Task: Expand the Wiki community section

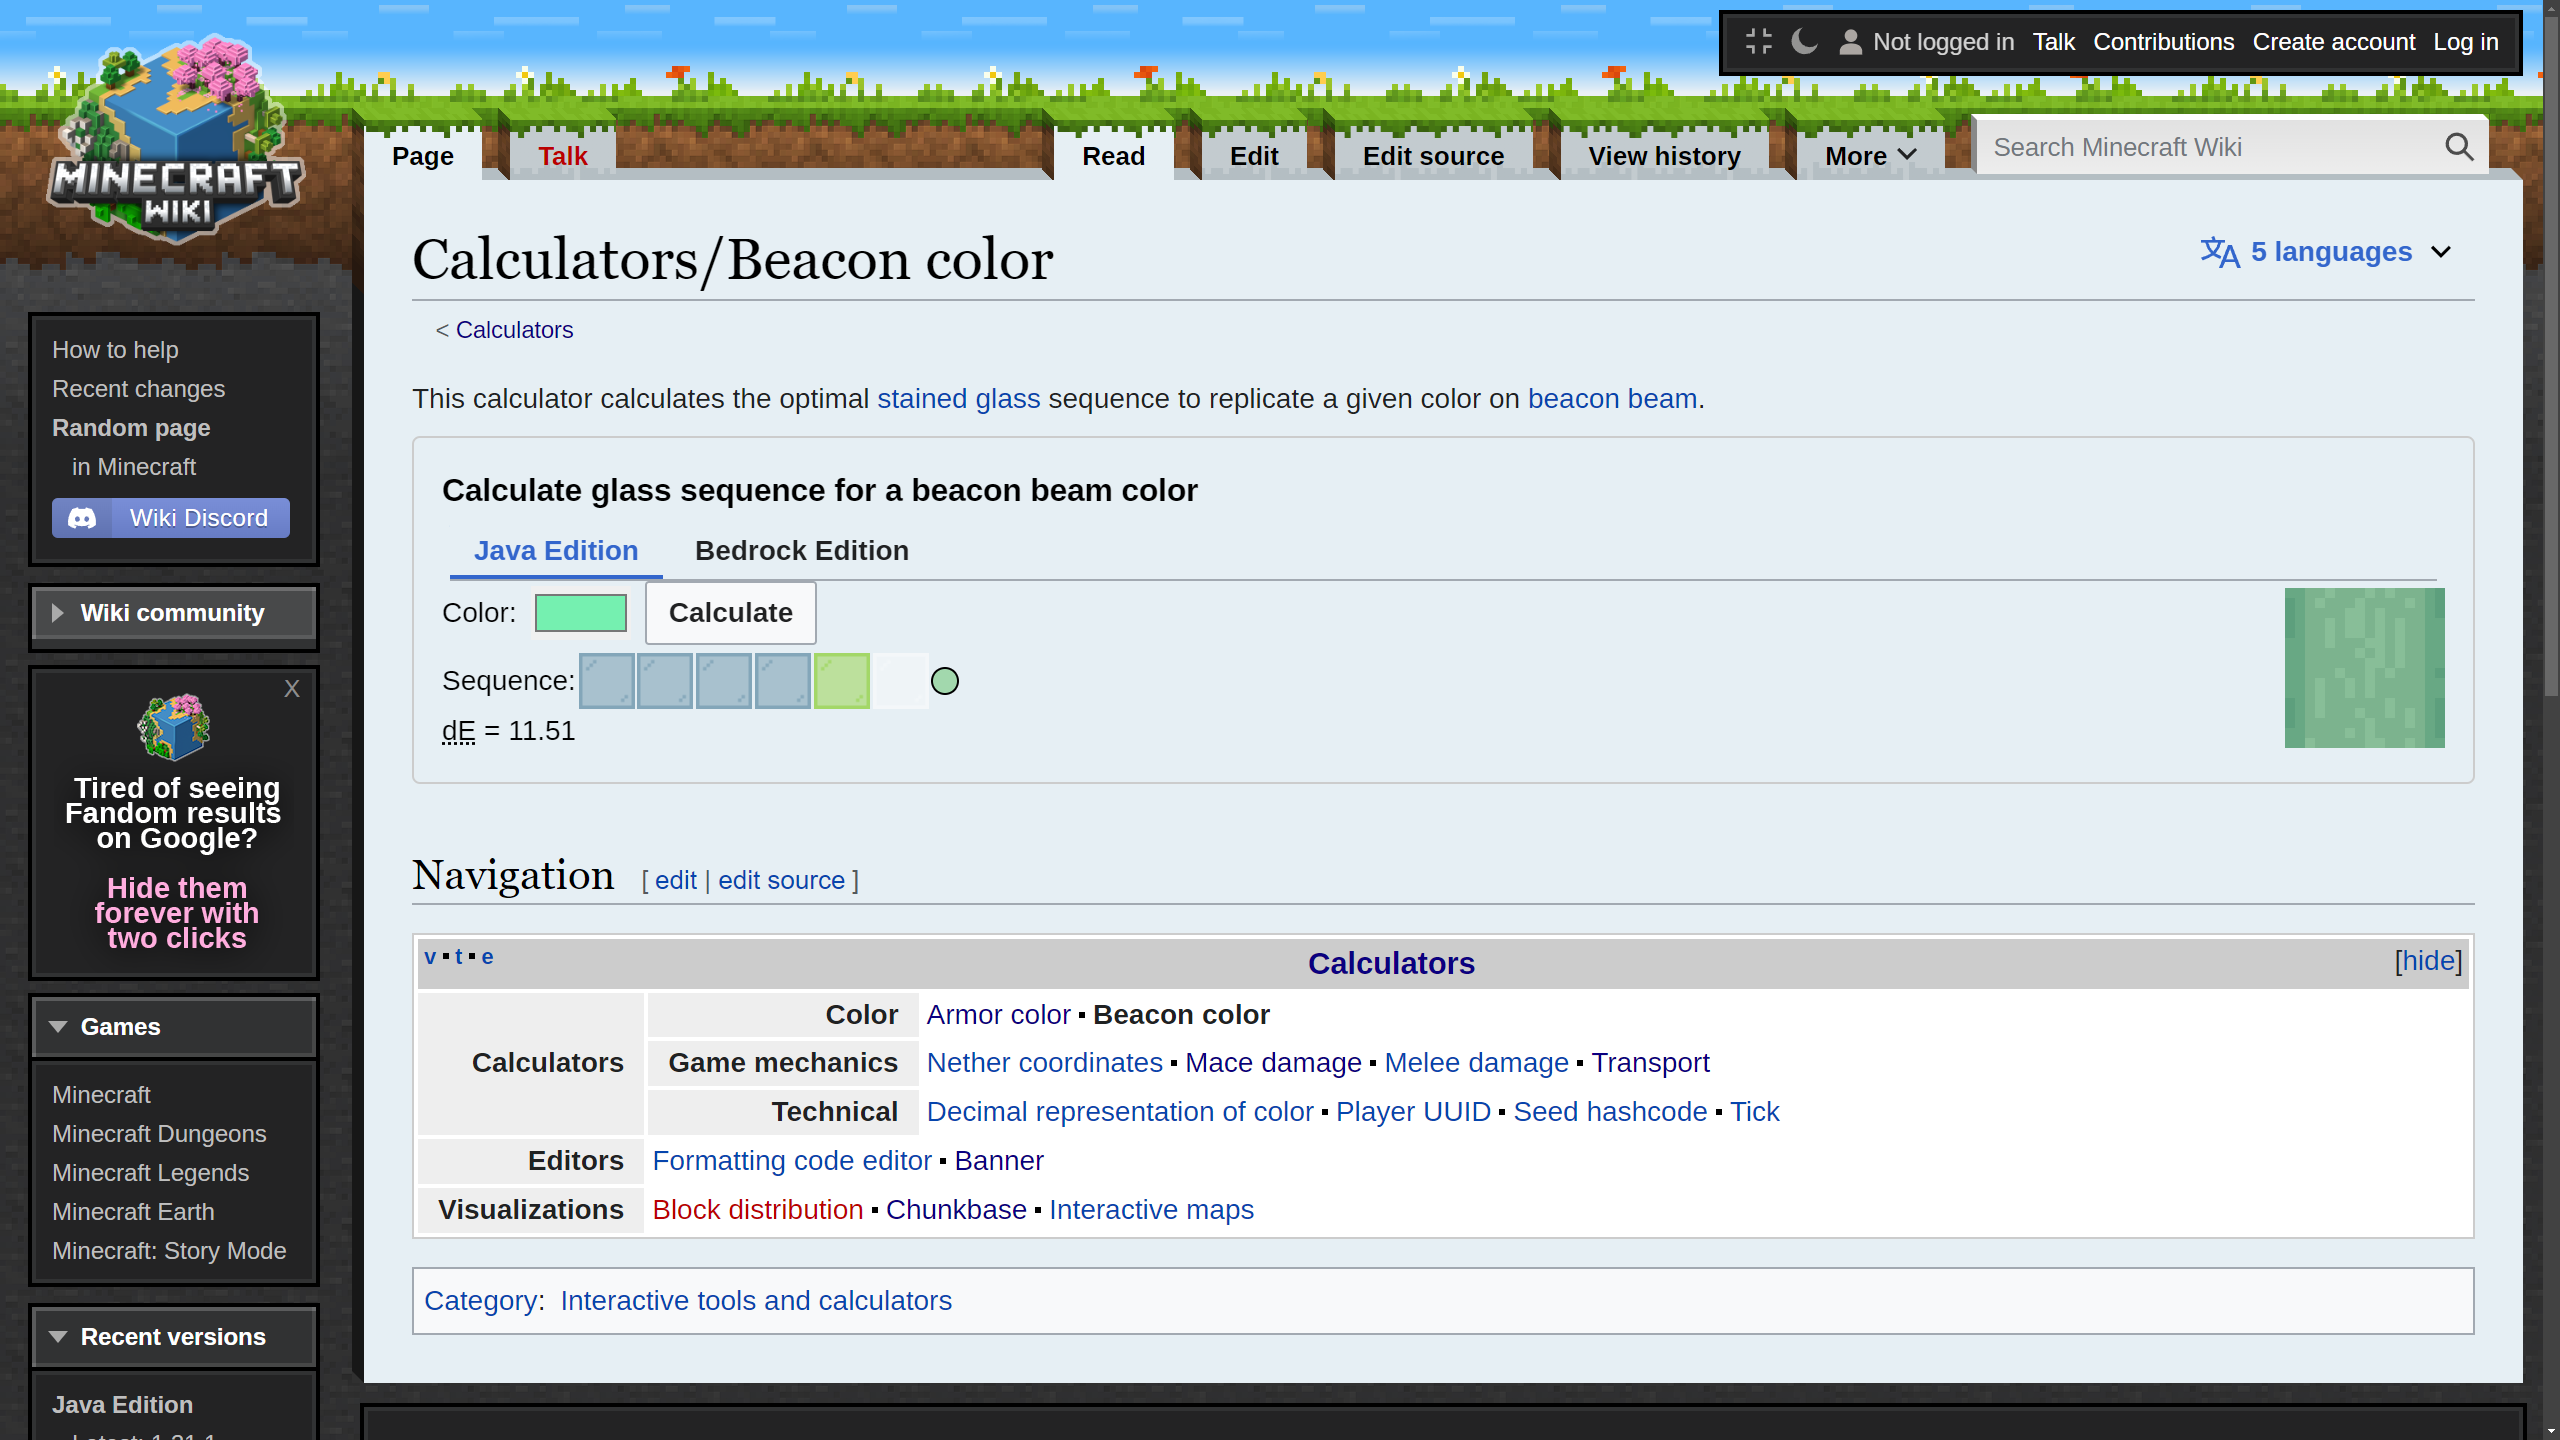Action: pyautogui.click(x=58, y=613)
